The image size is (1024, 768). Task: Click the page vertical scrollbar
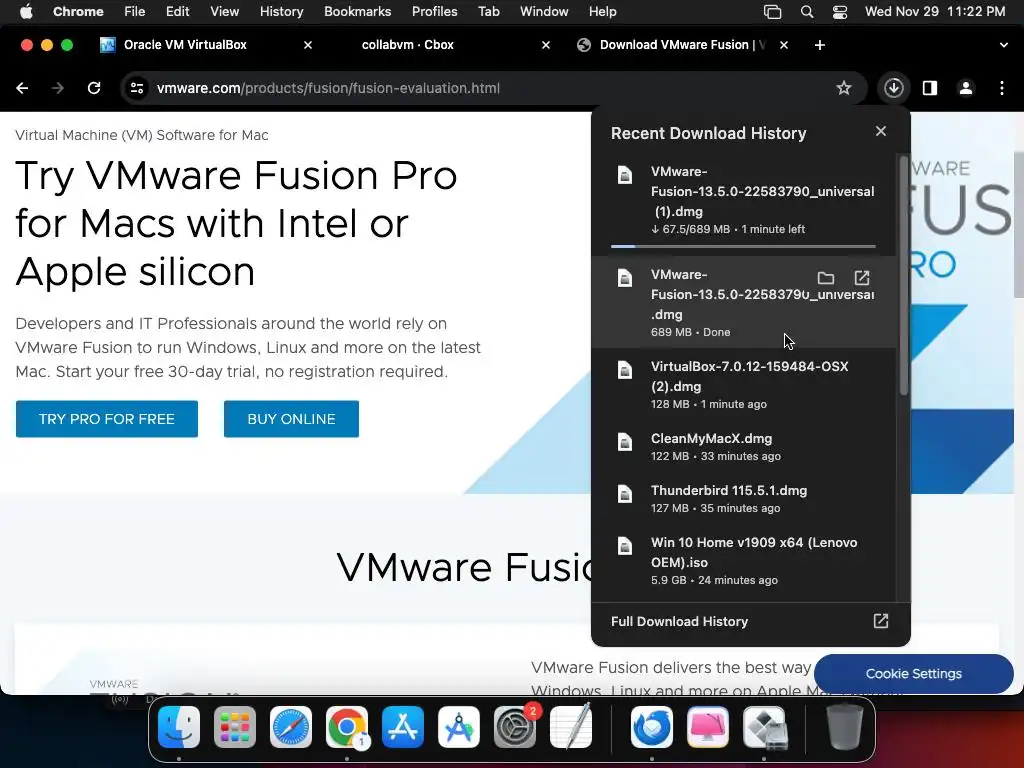1018,224
